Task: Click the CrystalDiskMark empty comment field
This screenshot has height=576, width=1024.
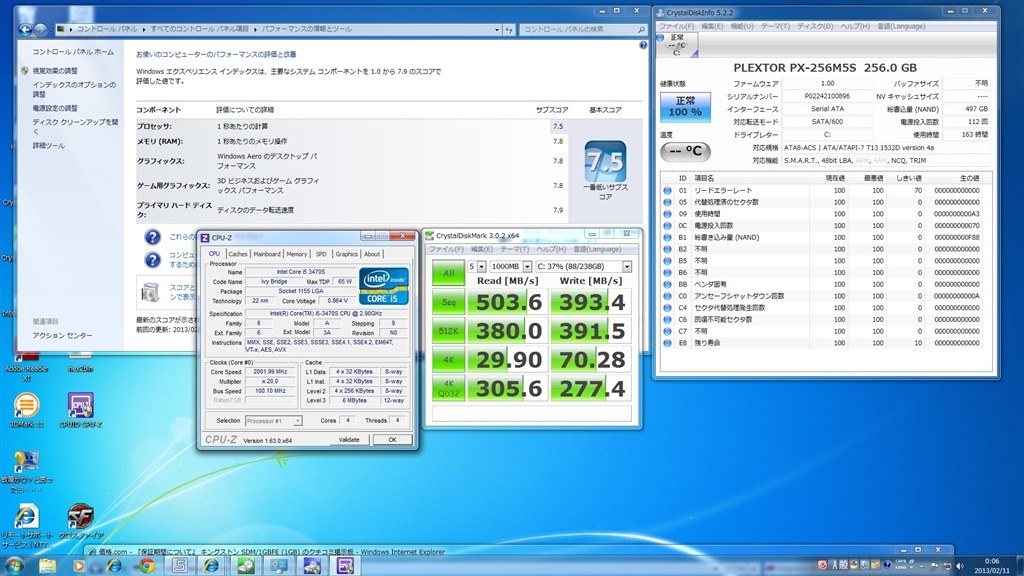Action: click(532, 413)
